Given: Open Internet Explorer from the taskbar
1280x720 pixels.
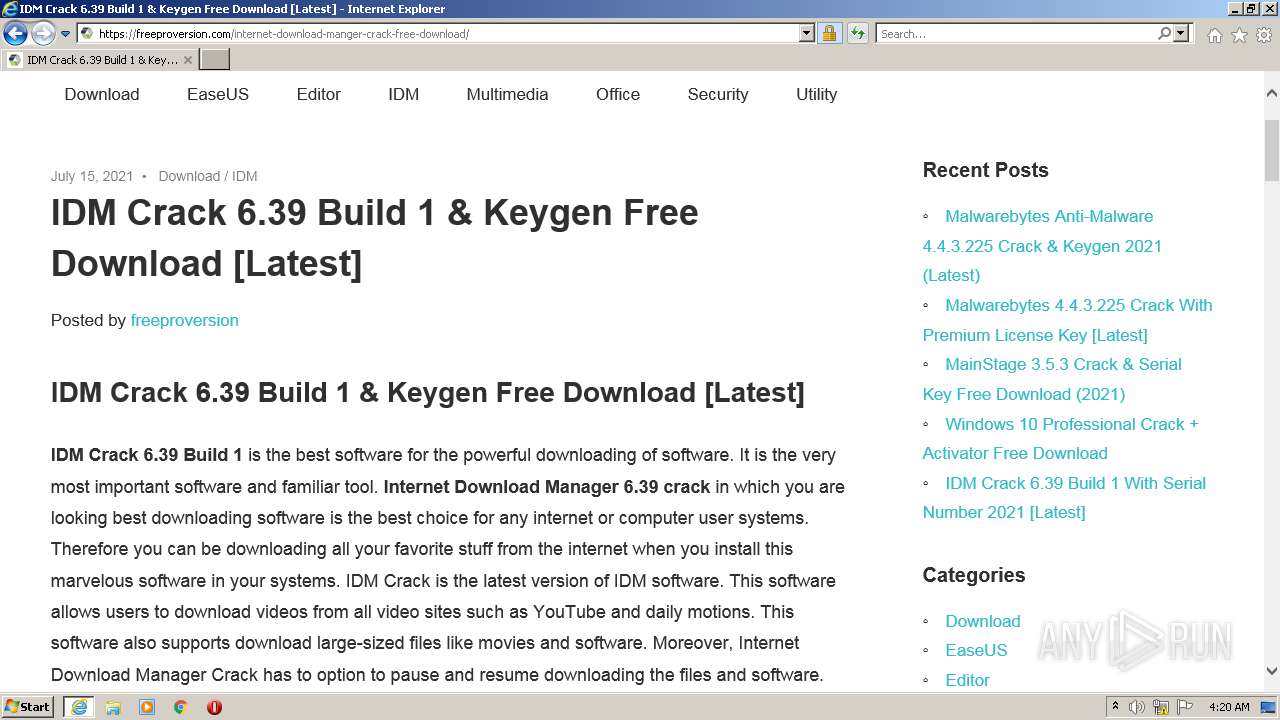Looking at the screenshot, I should [x=78, y=707].
